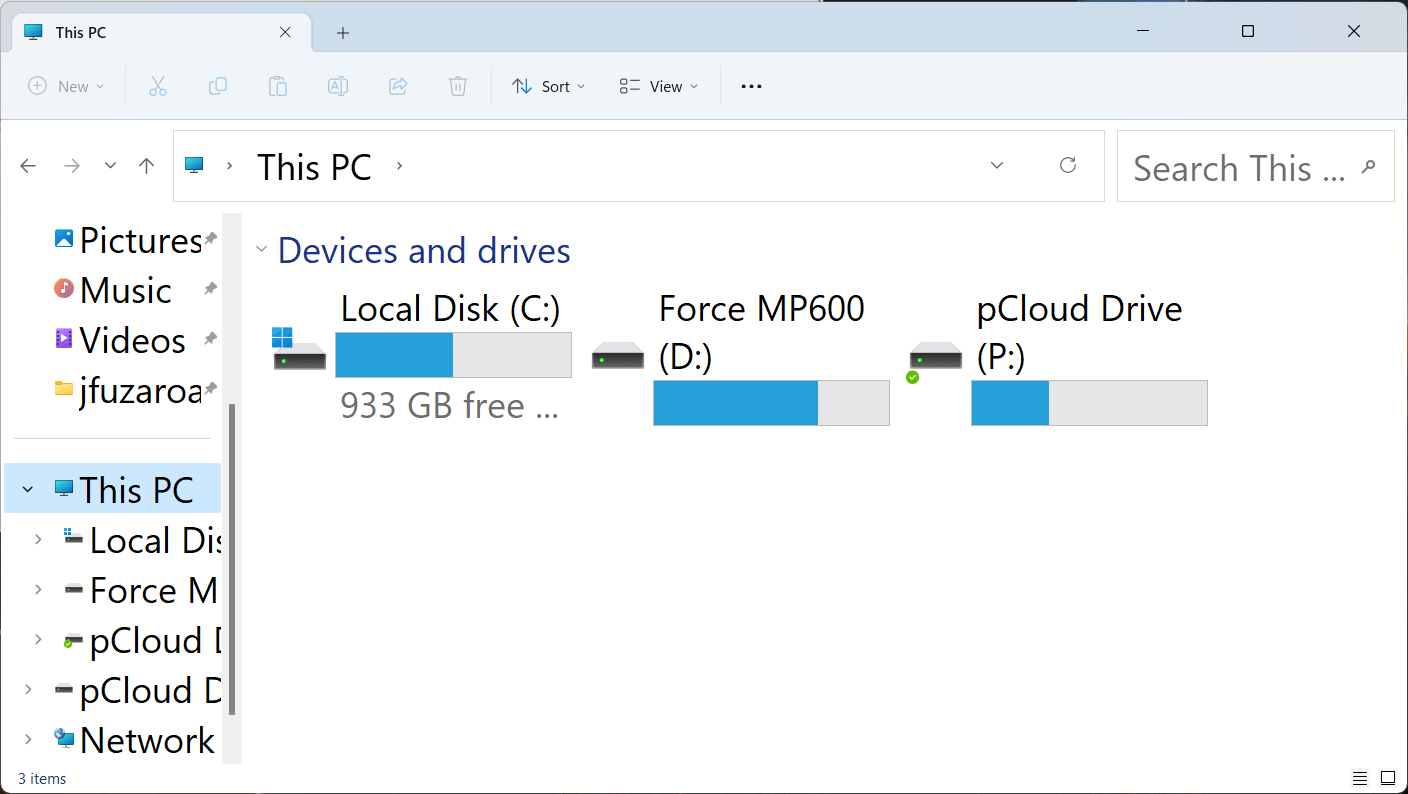Refresh the This PC view

click(x=1068, y=165)
